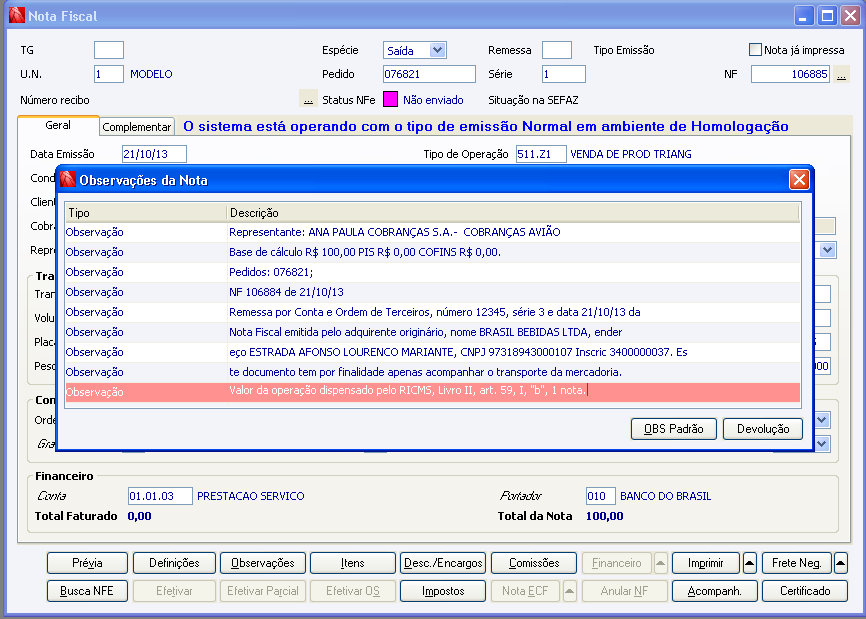
Task: Open the dropdown arrow right of Orde row
Action: (822, 420)
